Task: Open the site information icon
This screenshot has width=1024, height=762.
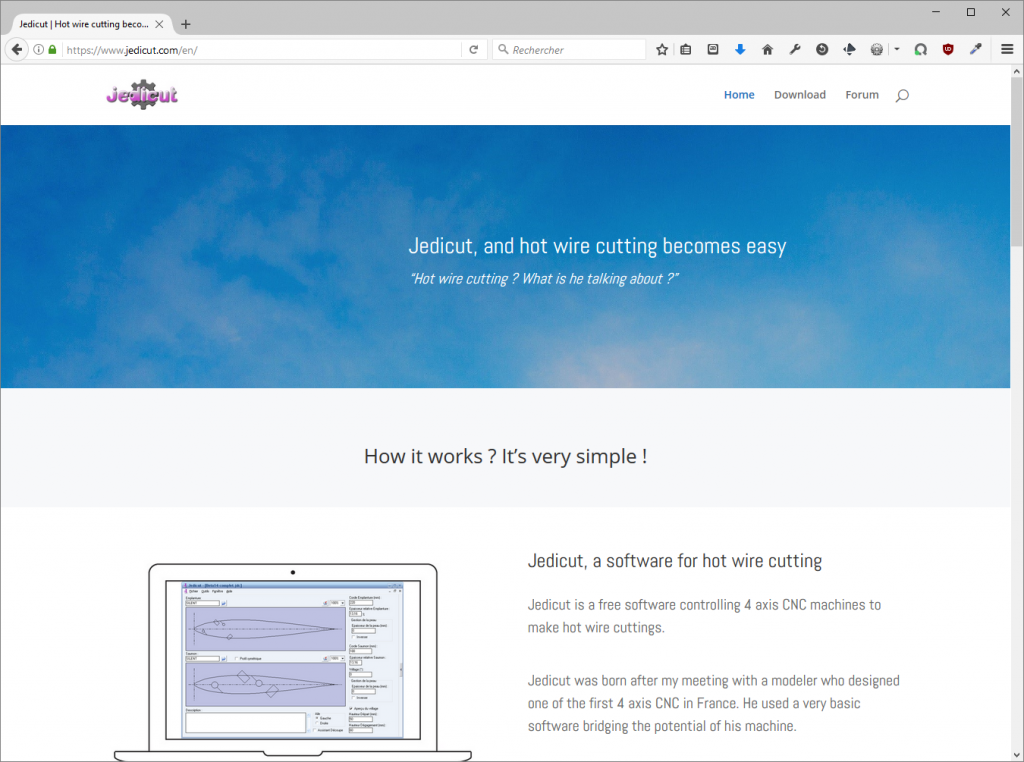Action: 39,50
